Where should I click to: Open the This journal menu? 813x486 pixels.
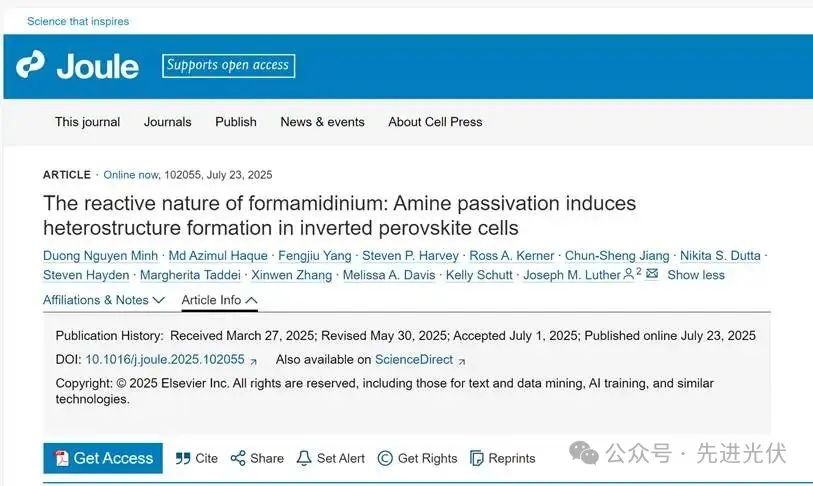[87, 122]
